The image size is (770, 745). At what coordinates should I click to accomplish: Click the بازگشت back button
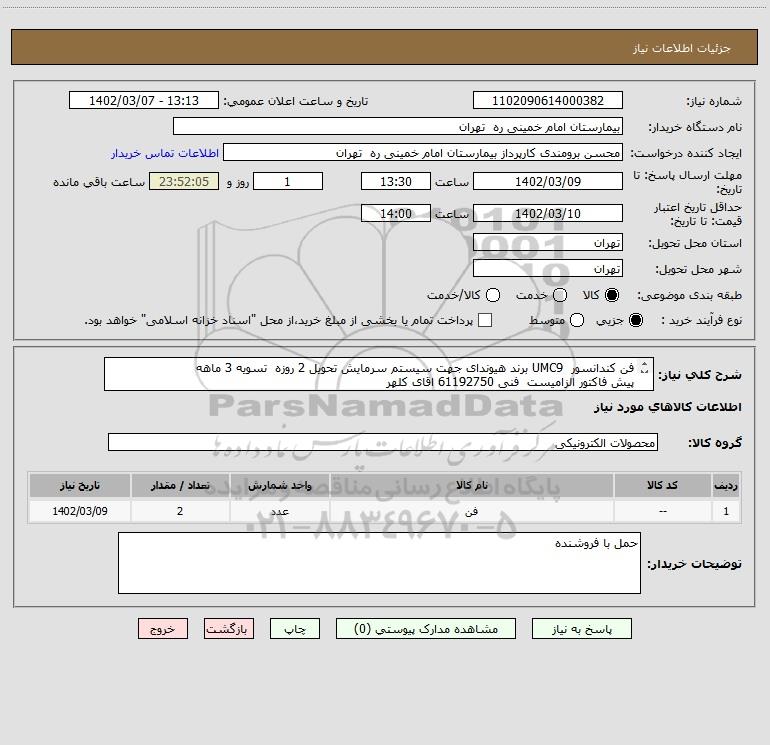(229, 629)
